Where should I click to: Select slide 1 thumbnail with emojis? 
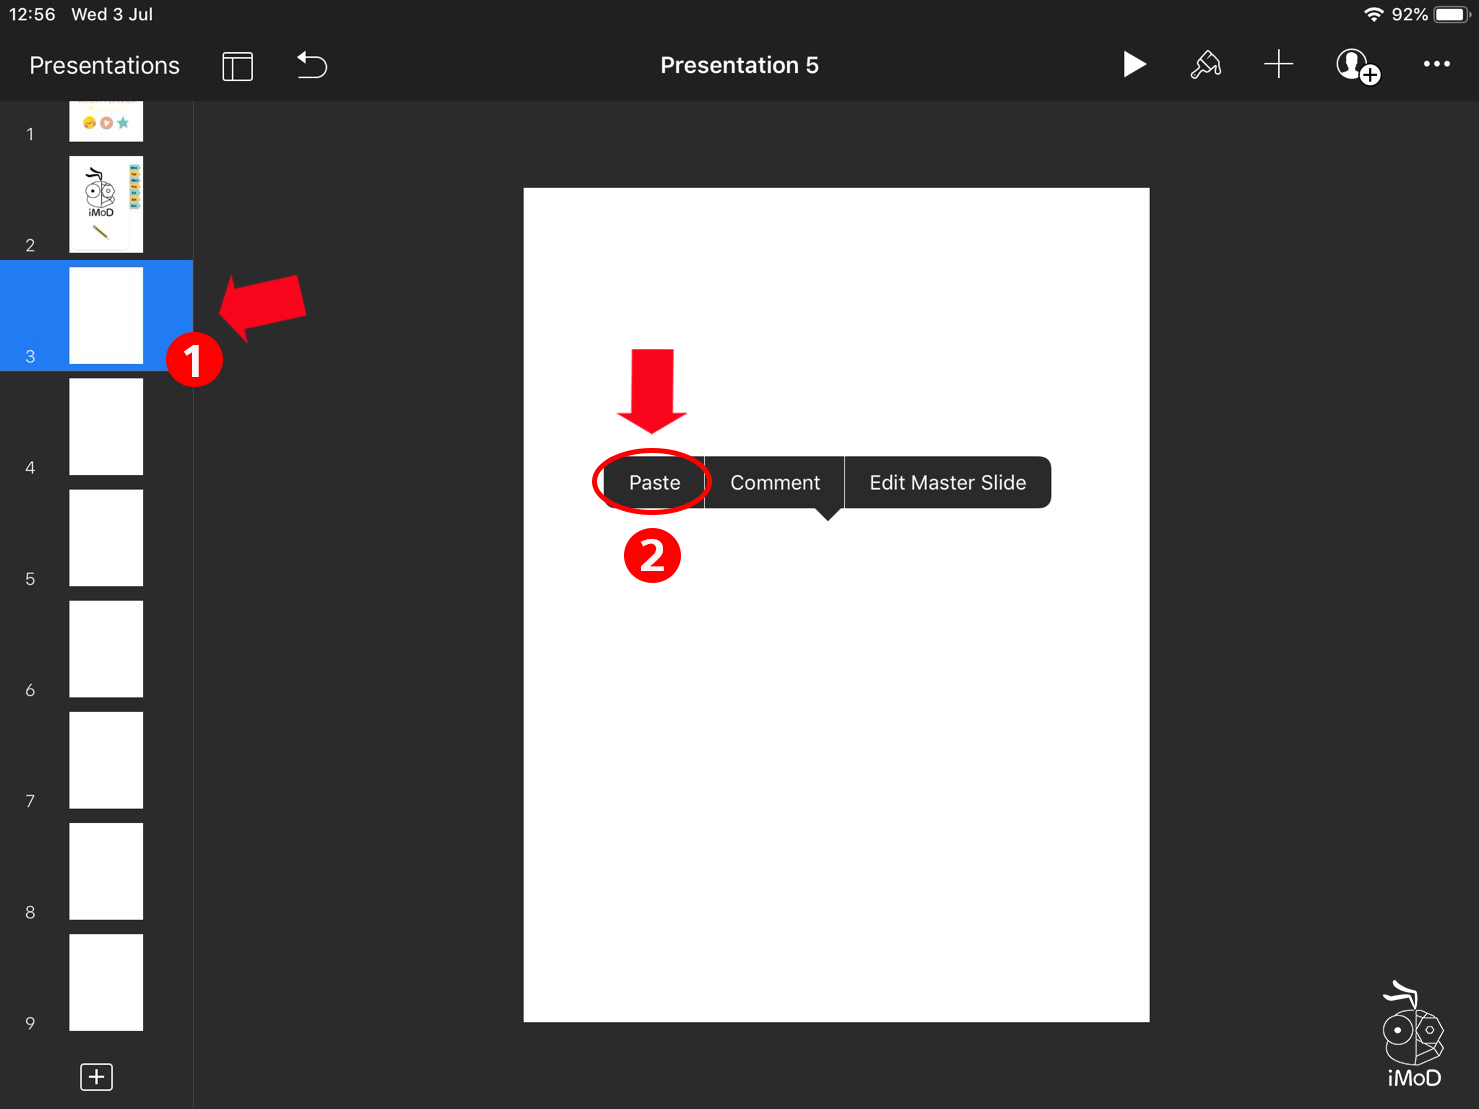tap(106, 121)
